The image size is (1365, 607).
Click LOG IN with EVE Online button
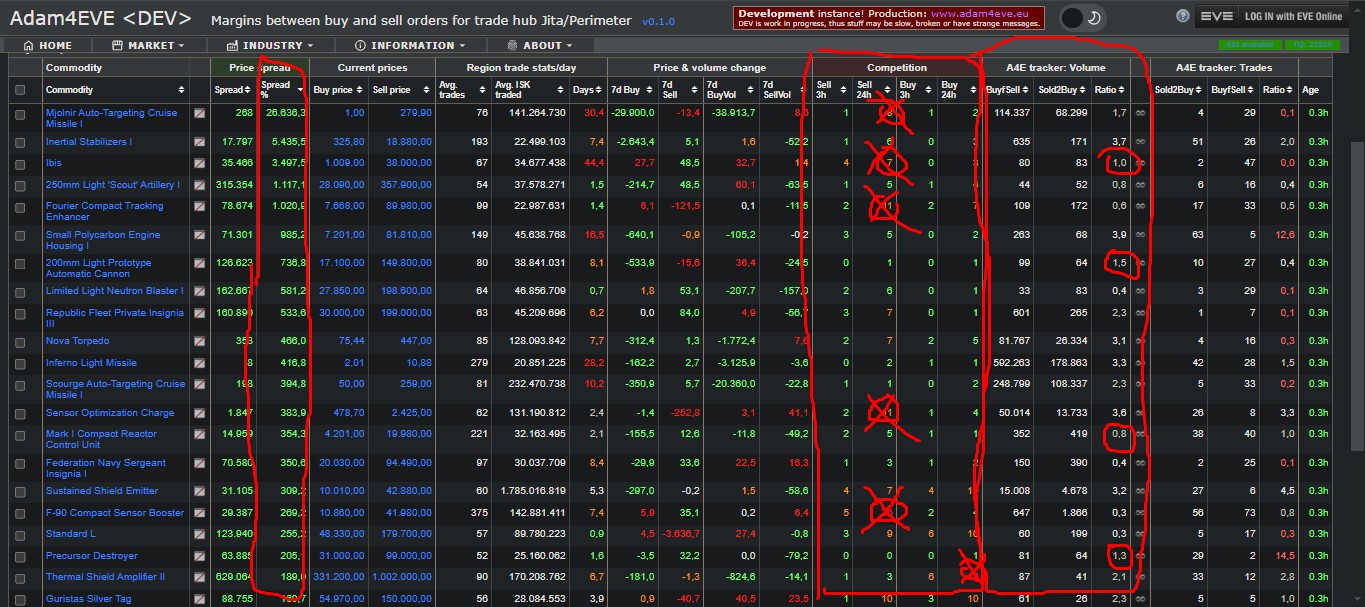pos(1293,17)
